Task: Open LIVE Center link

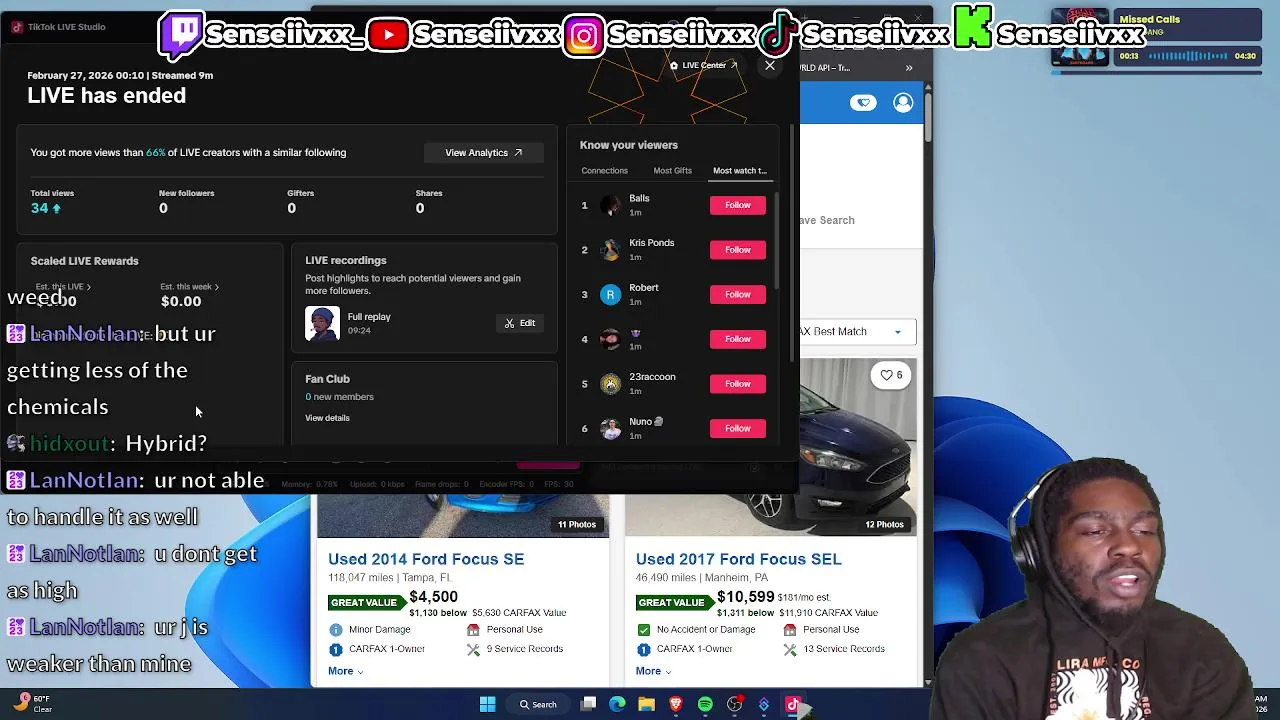Action: point(704,66)
